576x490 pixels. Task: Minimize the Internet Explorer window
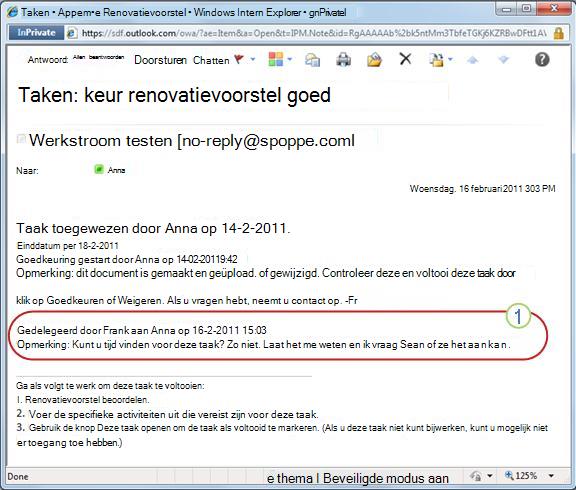tap(507, 10)
